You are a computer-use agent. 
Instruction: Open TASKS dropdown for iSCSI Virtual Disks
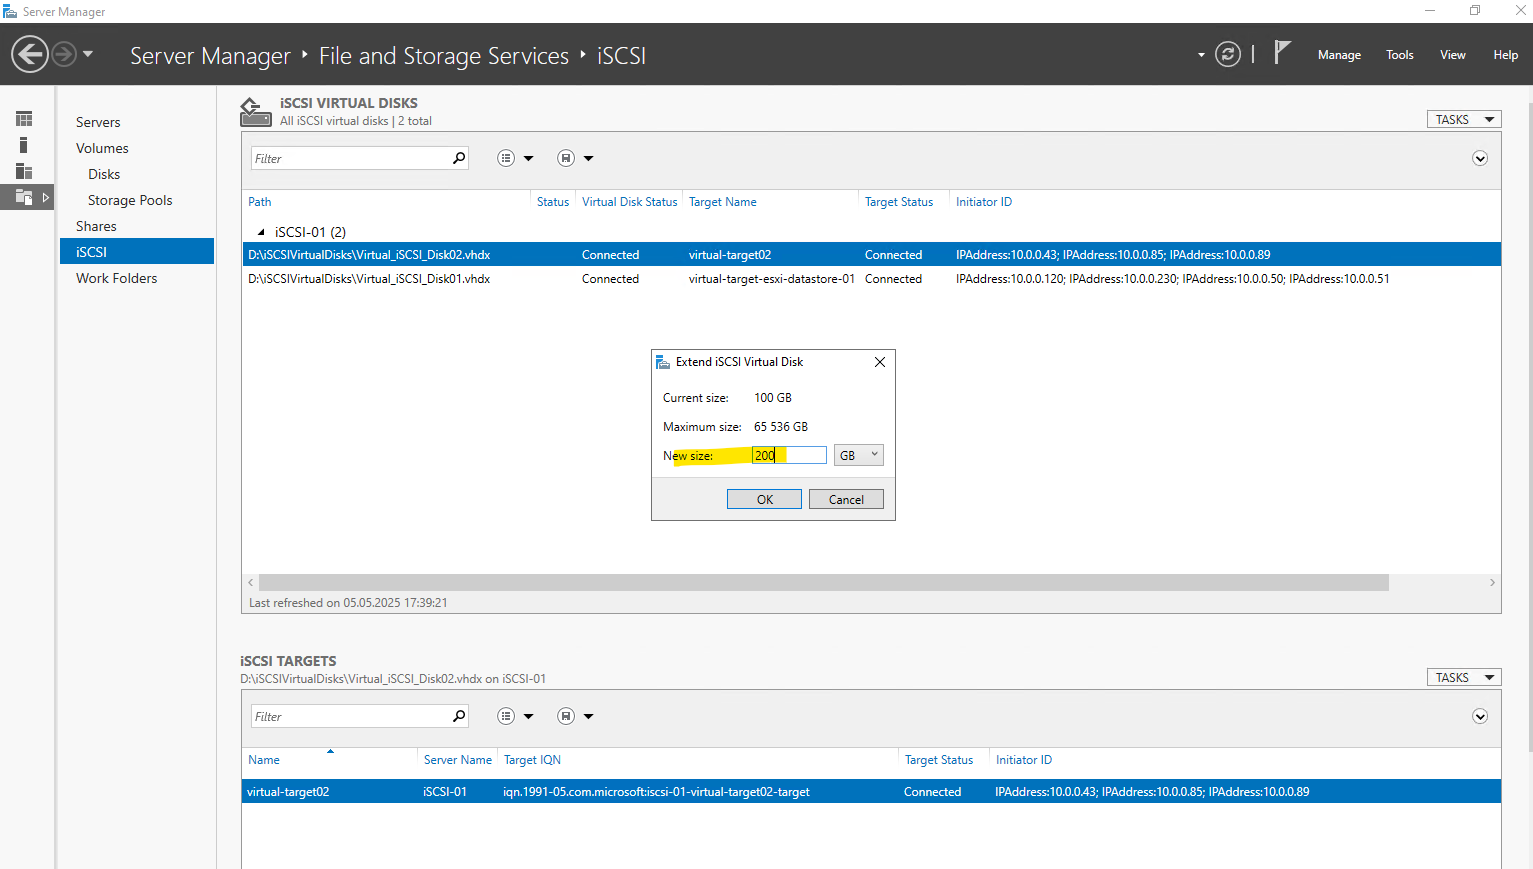click(1464, 120)
